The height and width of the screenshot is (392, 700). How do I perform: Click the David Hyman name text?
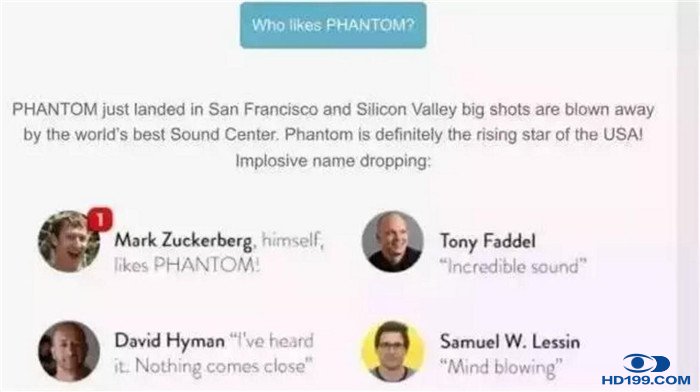[170, 341]
